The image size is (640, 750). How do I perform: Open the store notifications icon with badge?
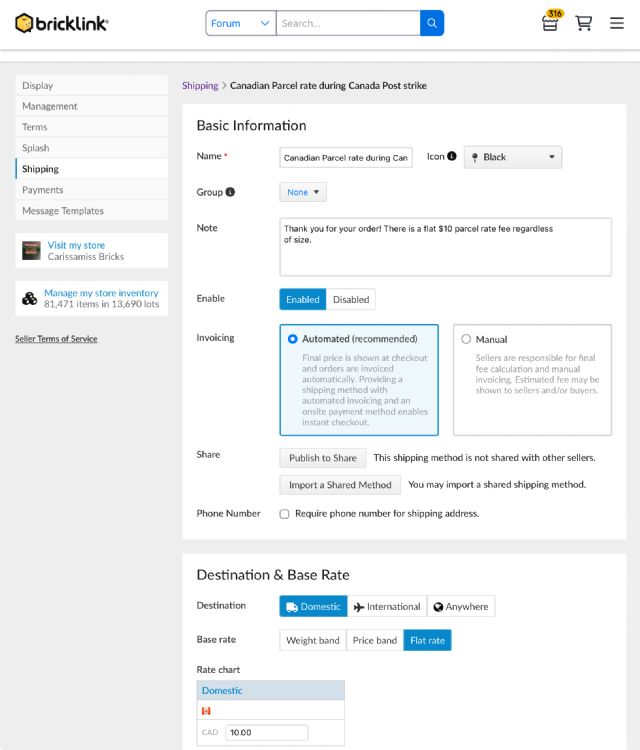(550, 22)
